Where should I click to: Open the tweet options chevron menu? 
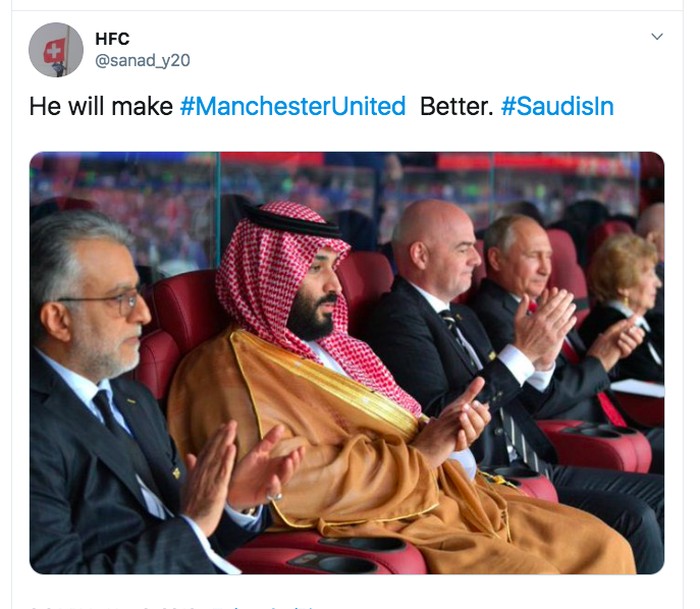point(657,37)
